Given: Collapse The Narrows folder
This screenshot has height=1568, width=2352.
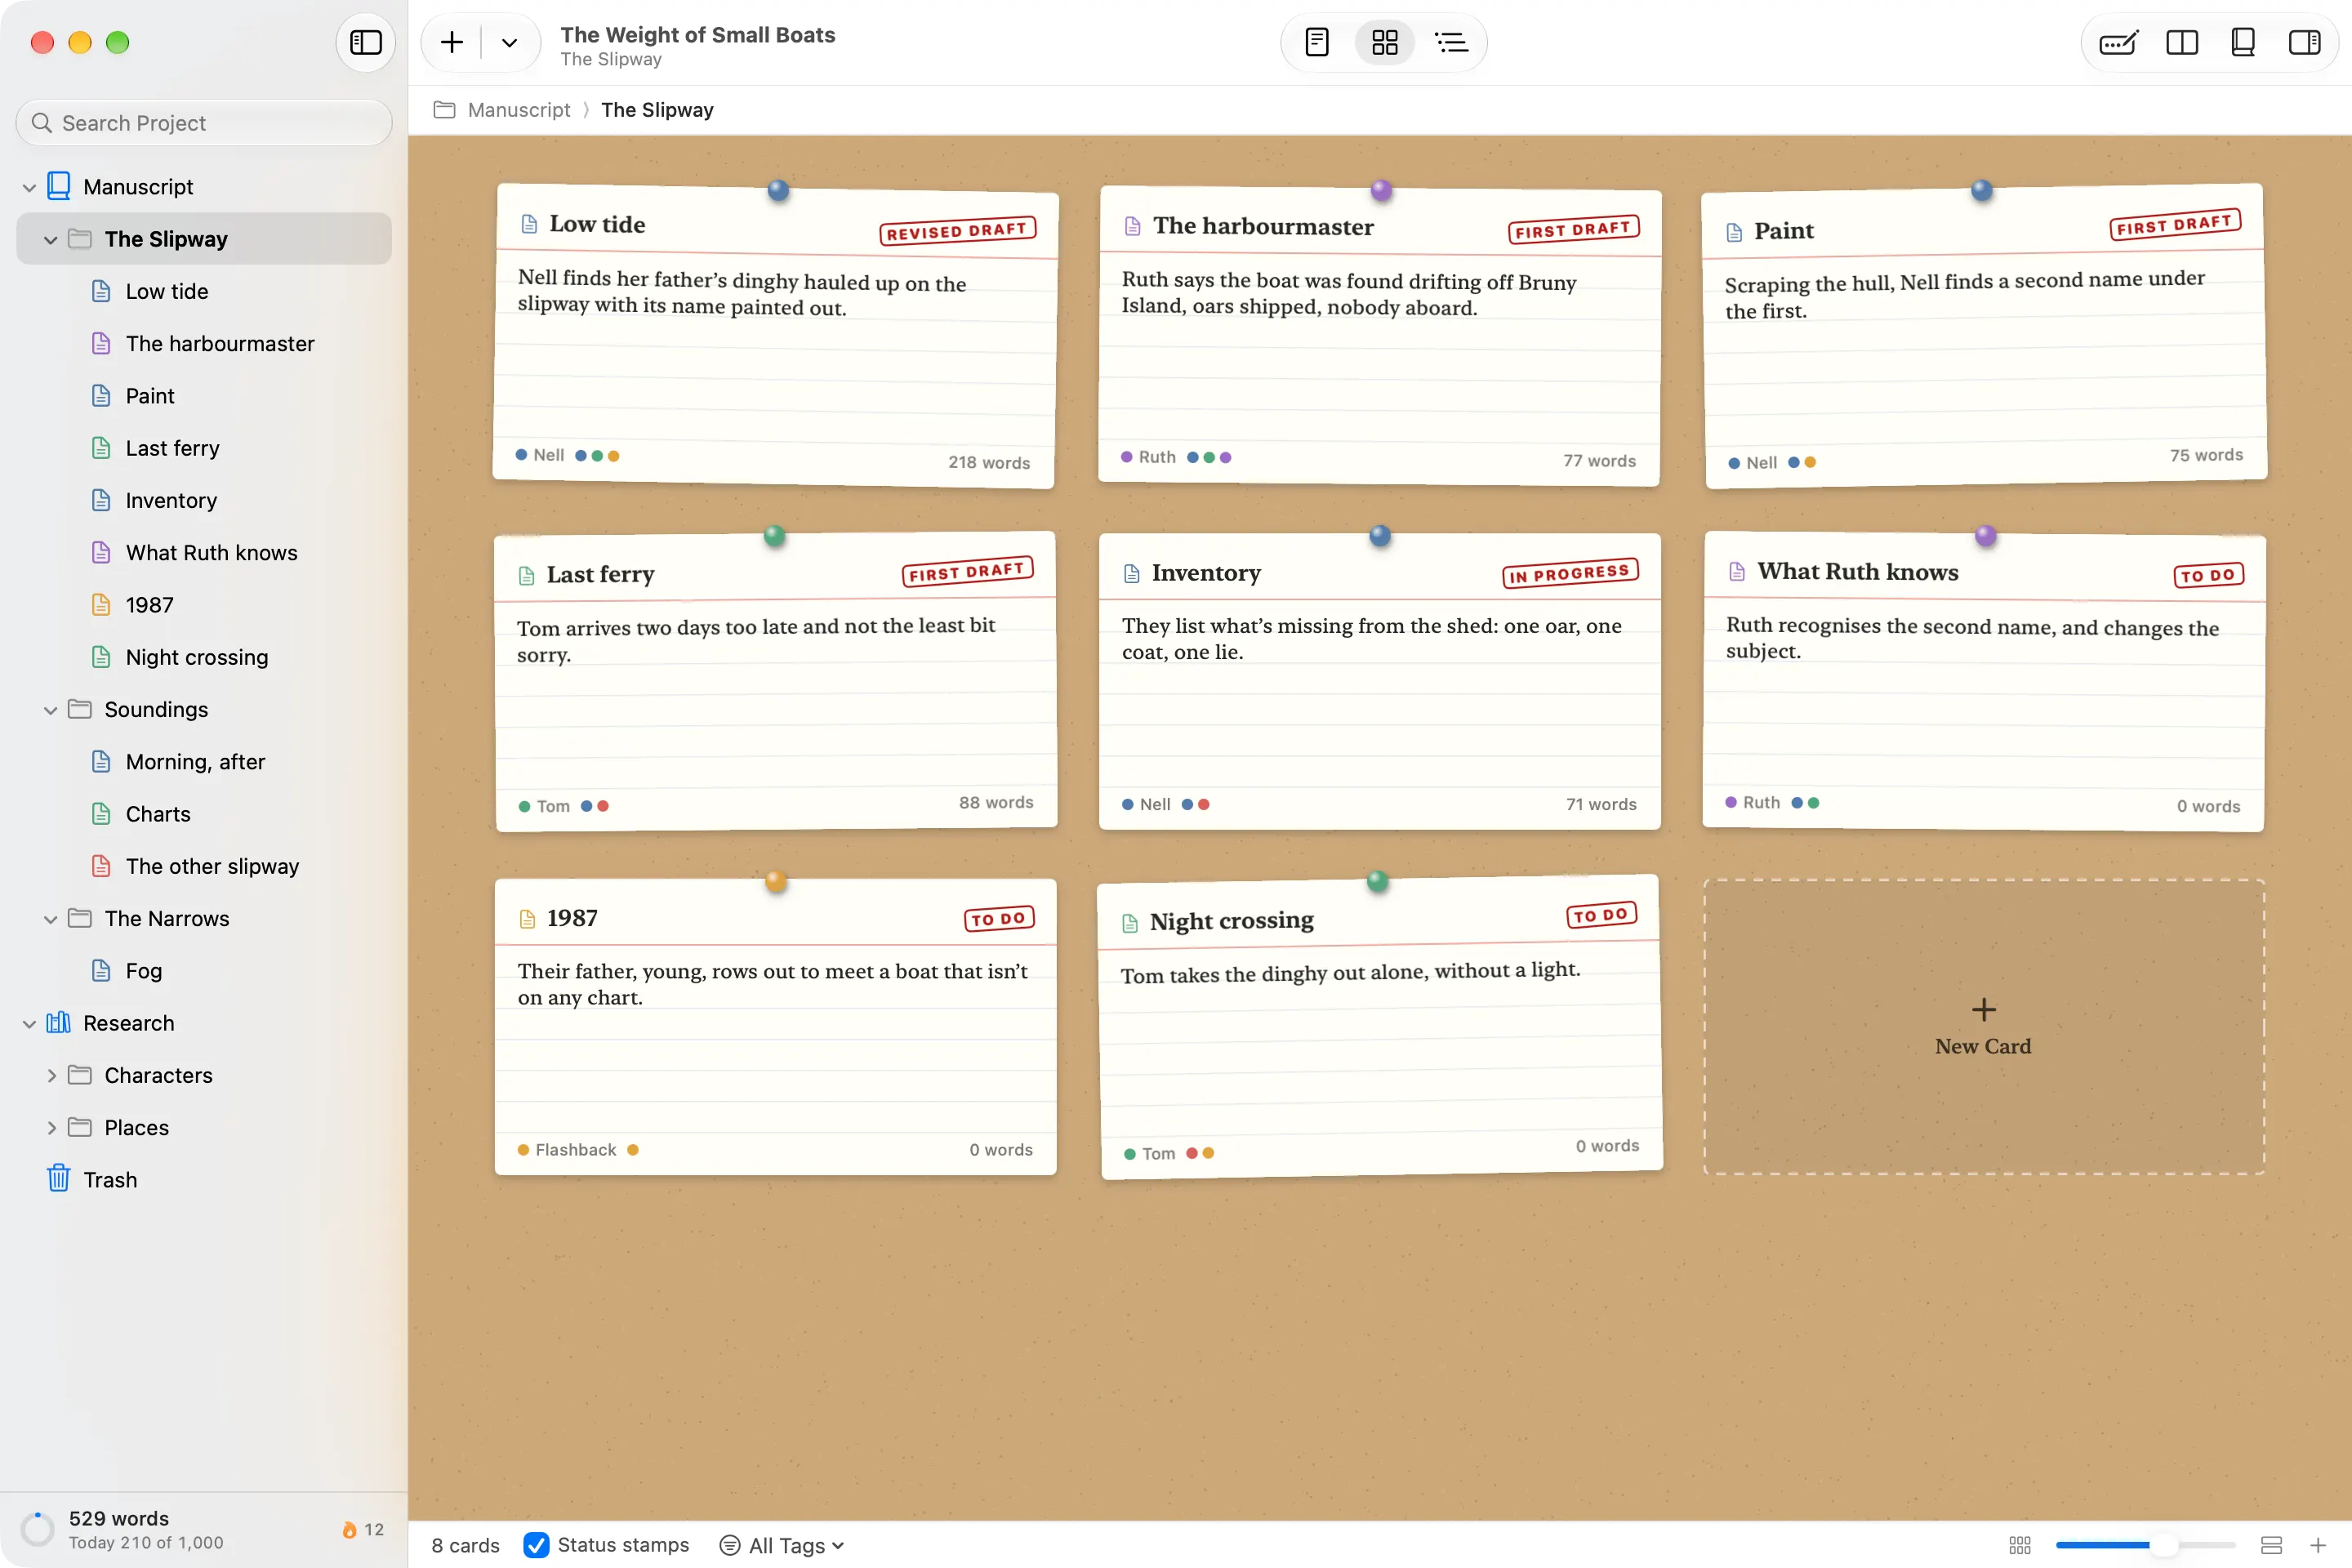Looking at the screenshot, I should click(x=50, y=919).
